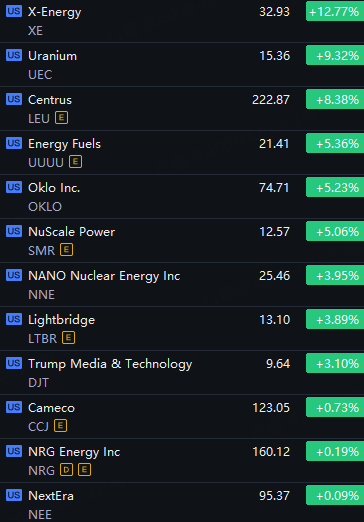Click the E badge next to CCJ

(61, 426)
